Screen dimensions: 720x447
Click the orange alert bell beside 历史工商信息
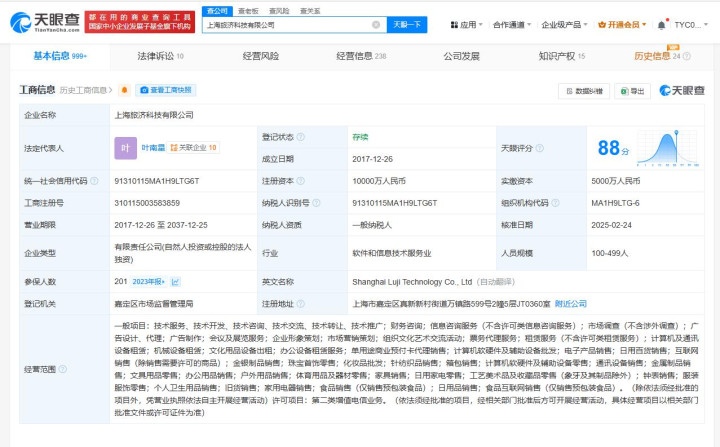coord(124,90)
